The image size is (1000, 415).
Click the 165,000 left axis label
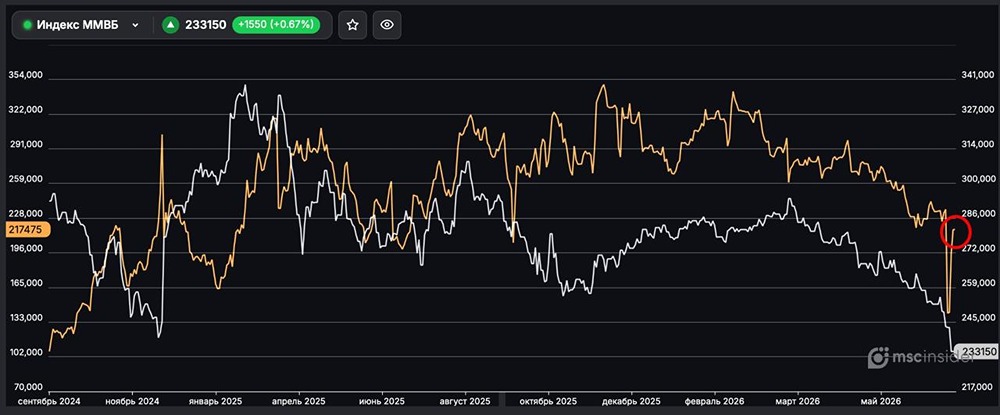click(x=26, y=284)
